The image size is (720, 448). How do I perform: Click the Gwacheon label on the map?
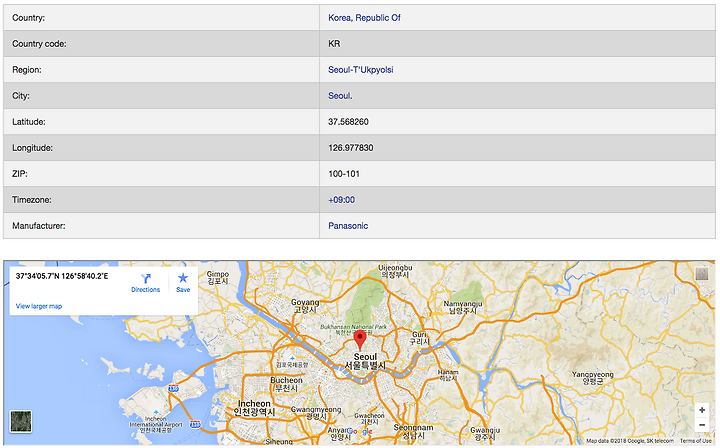click(369, 418)
